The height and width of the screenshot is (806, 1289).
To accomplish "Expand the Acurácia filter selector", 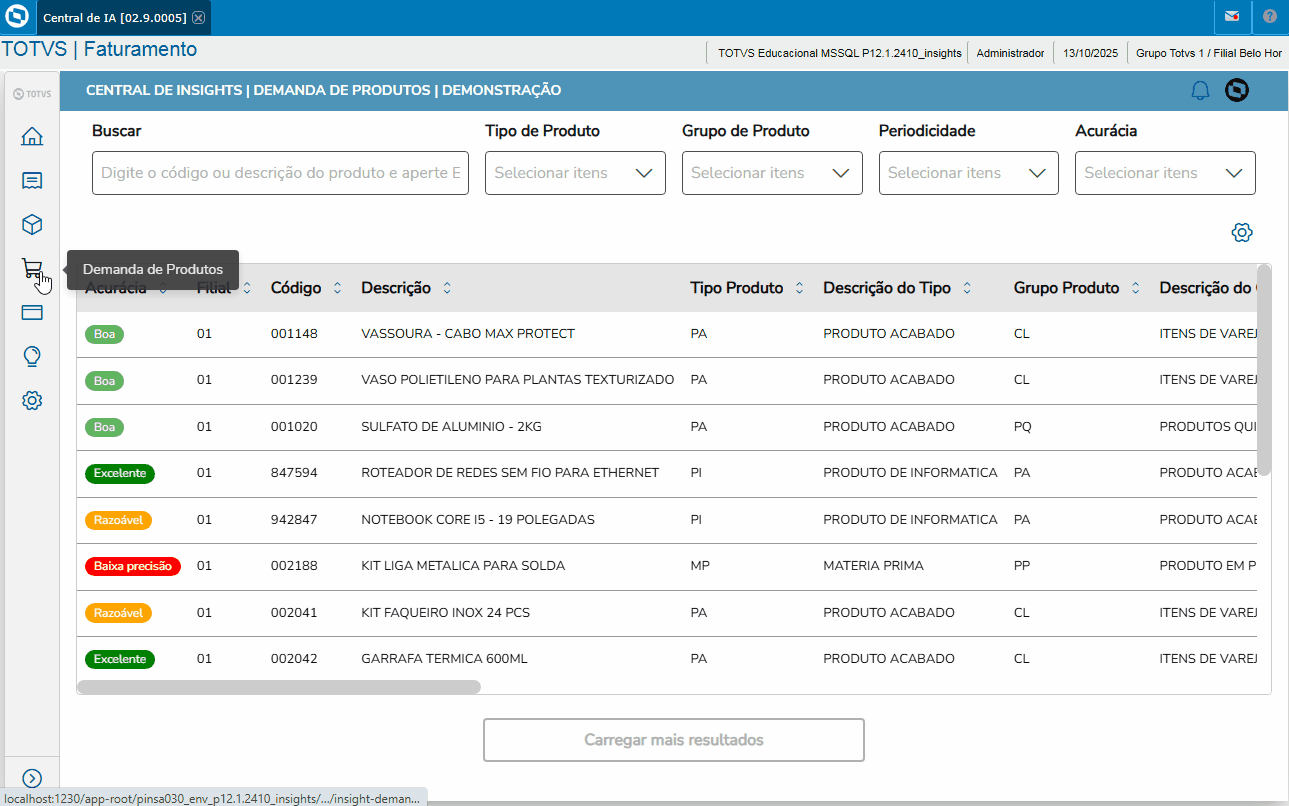I will [1165, 172].
